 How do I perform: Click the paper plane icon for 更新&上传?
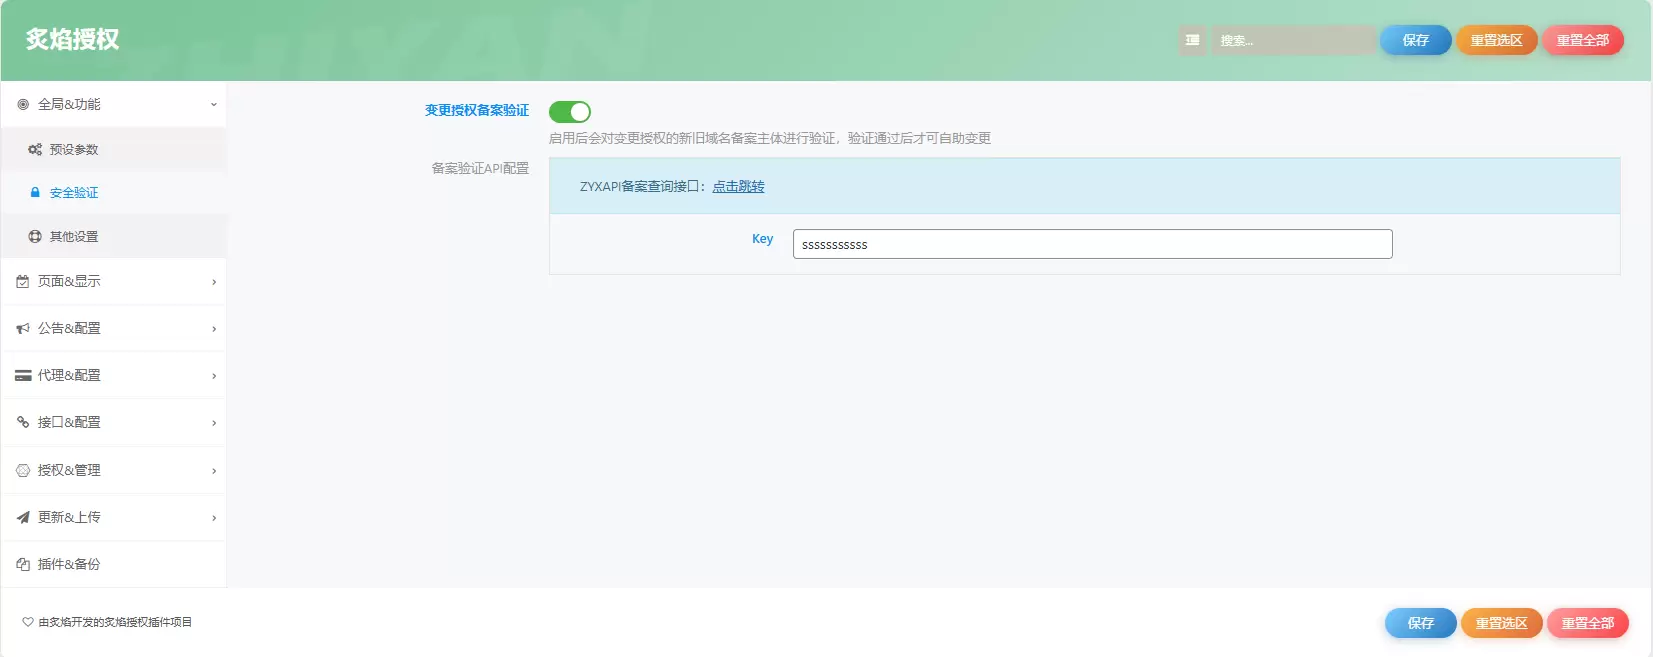[x=23, y=517]
